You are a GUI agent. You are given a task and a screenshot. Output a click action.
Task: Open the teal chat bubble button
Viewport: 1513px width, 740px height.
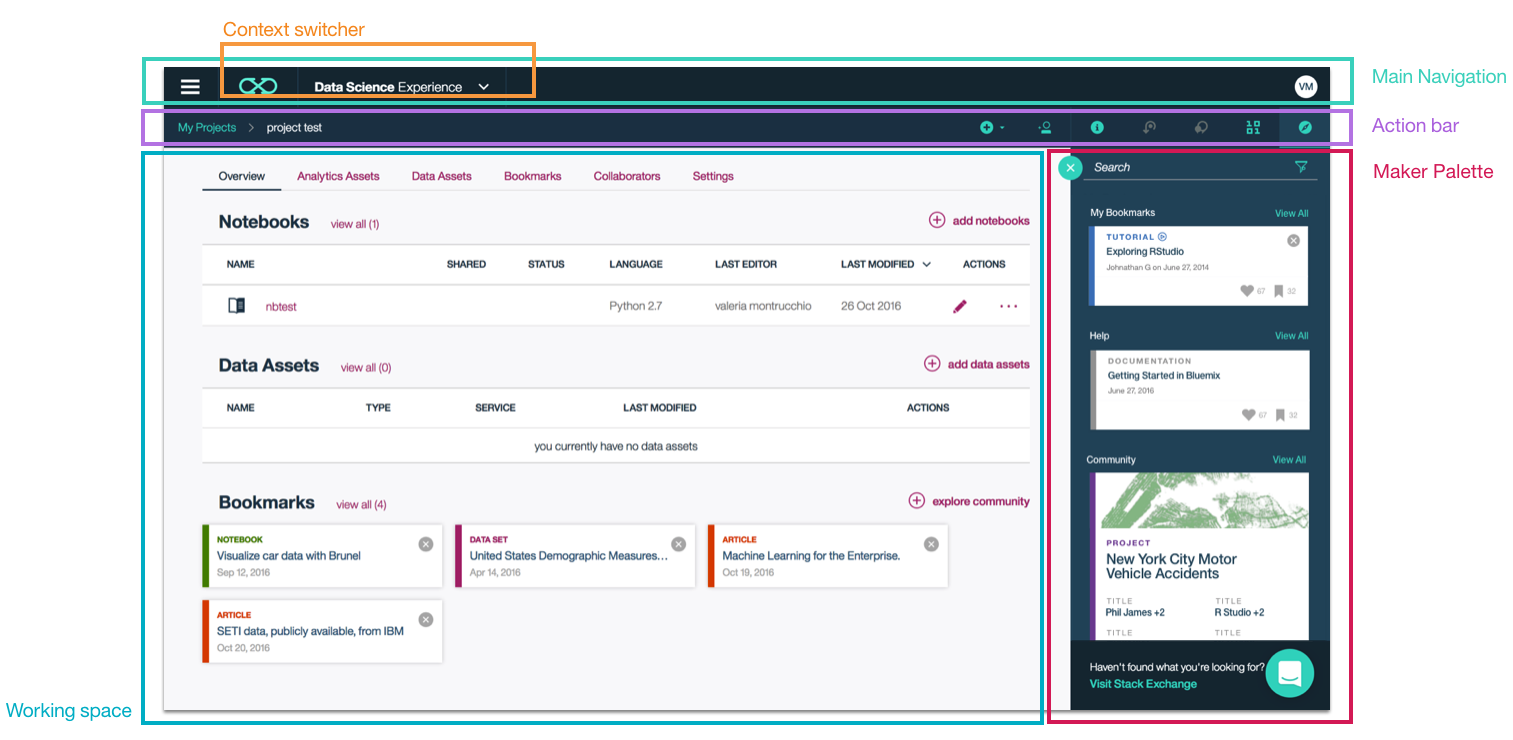pyautogui.click(x=1289, y=673)
